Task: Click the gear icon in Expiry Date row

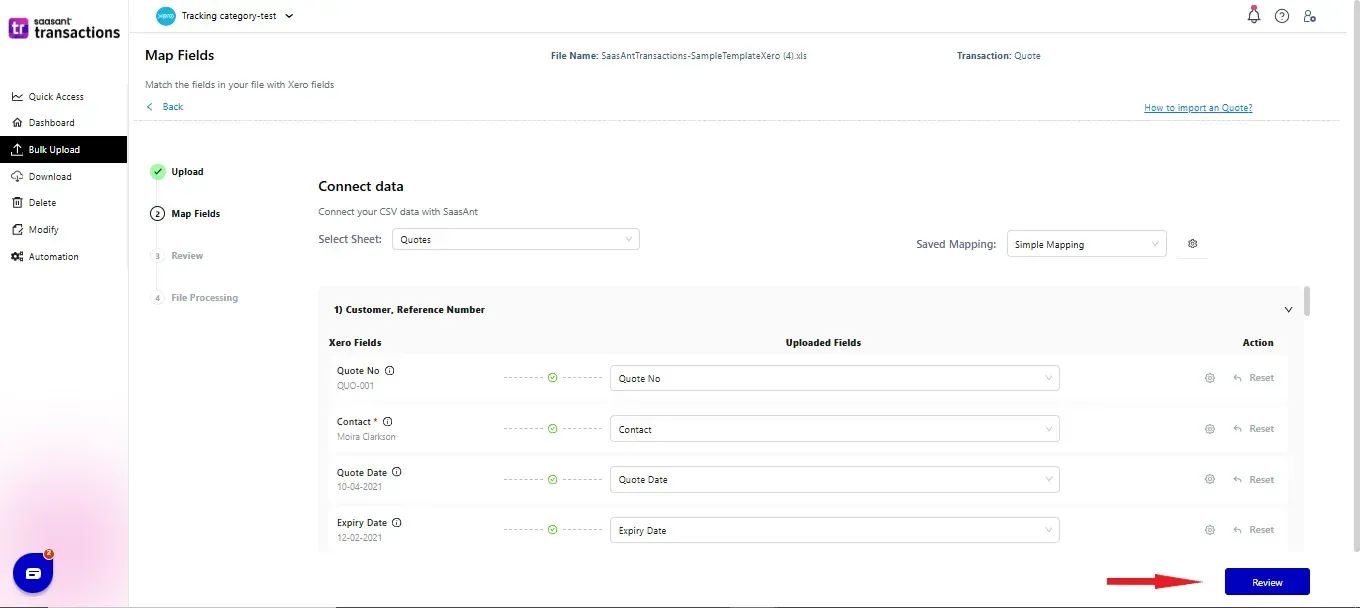Action: [x=1210, y=530]
